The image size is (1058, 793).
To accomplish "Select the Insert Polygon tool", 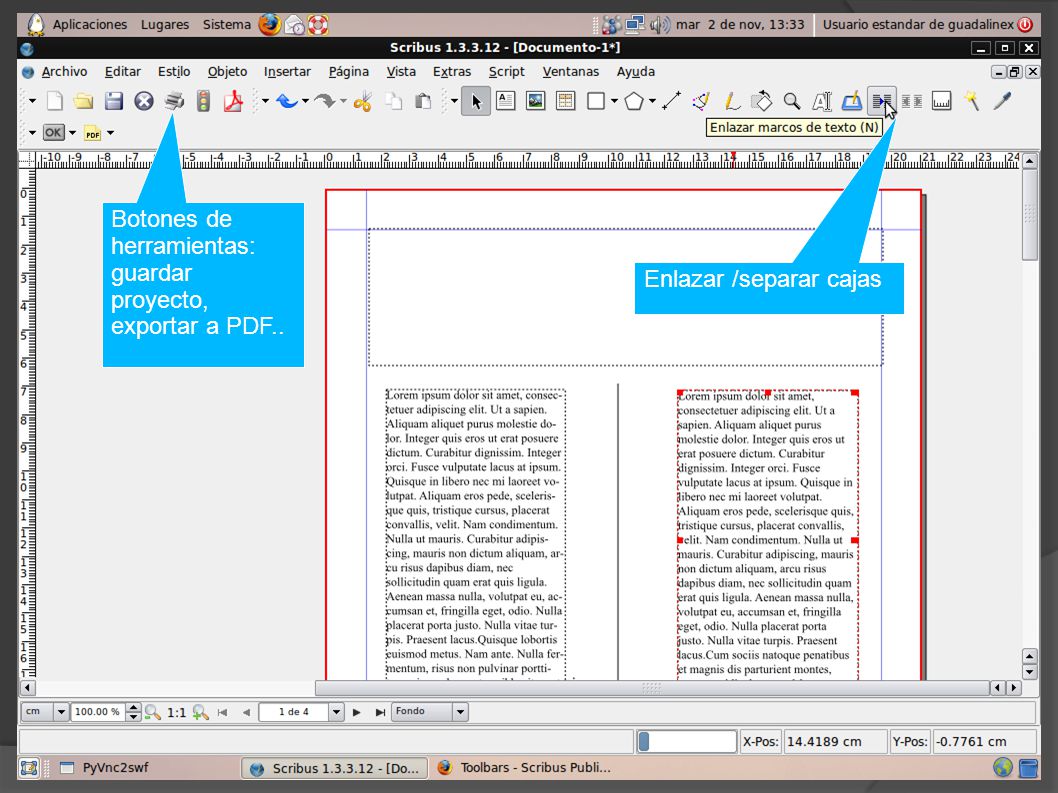I will [x=634, y=101].
